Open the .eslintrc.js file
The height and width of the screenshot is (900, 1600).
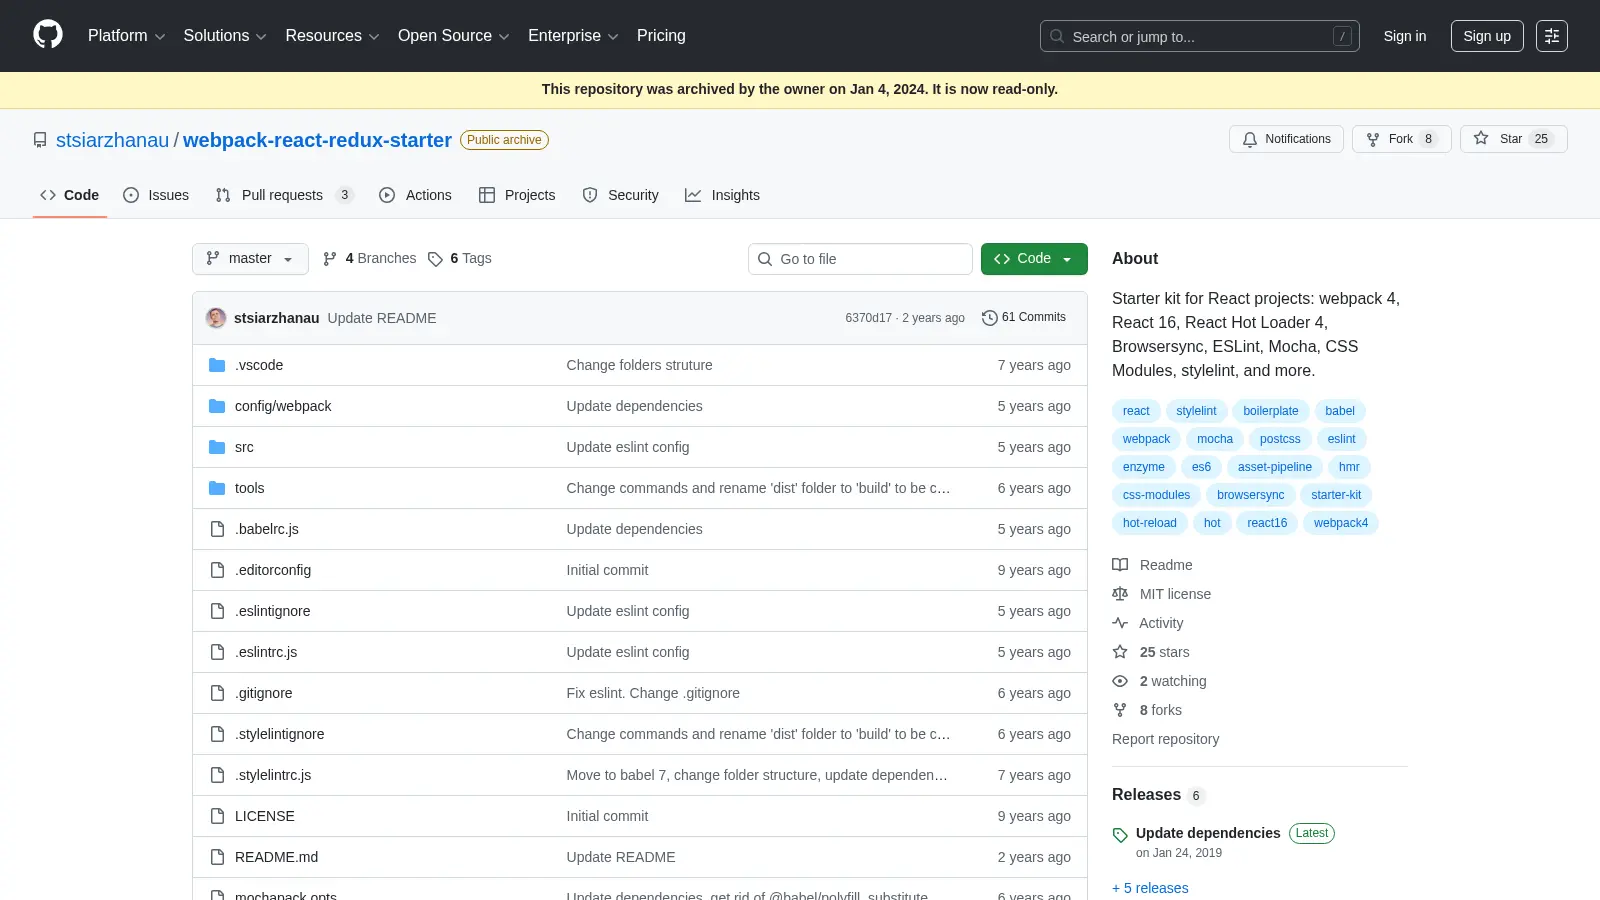click(266, 652)
